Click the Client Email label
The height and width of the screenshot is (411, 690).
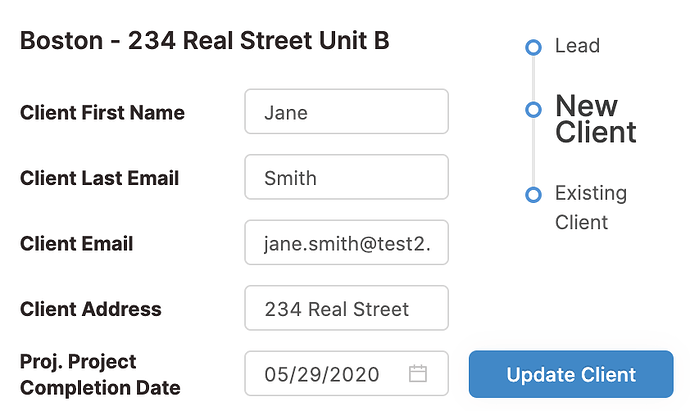tap(77, 244)
